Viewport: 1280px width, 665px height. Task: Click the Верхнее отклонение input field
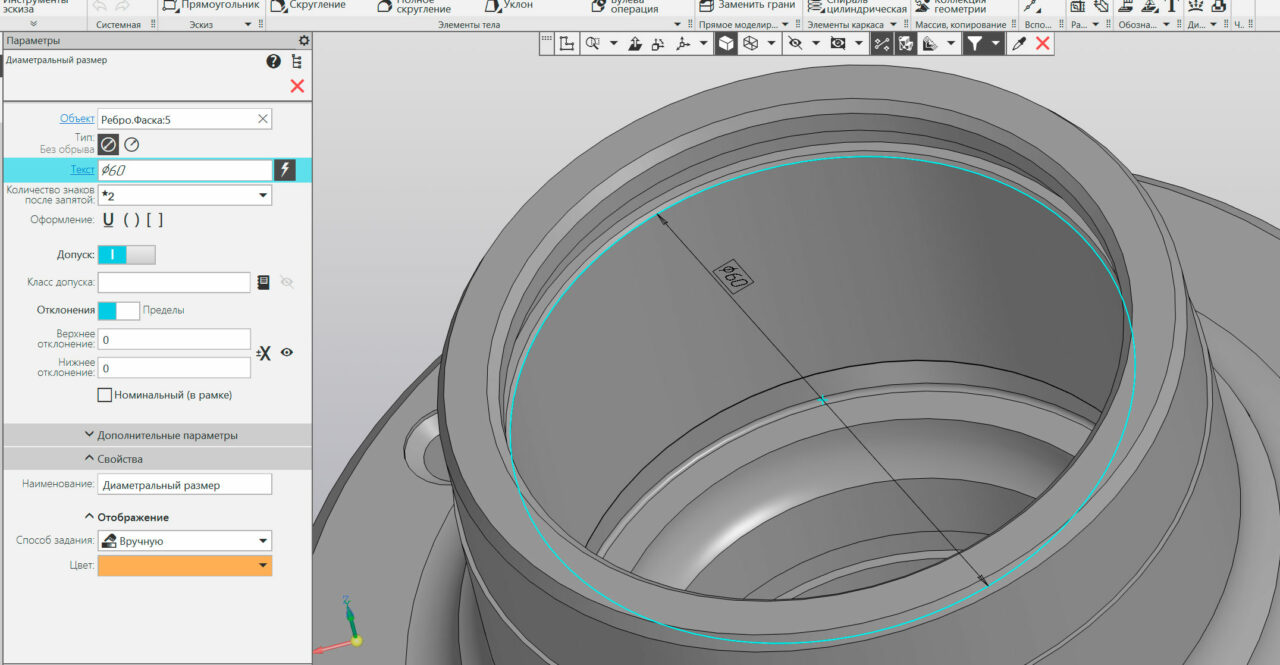coord(174,340)
